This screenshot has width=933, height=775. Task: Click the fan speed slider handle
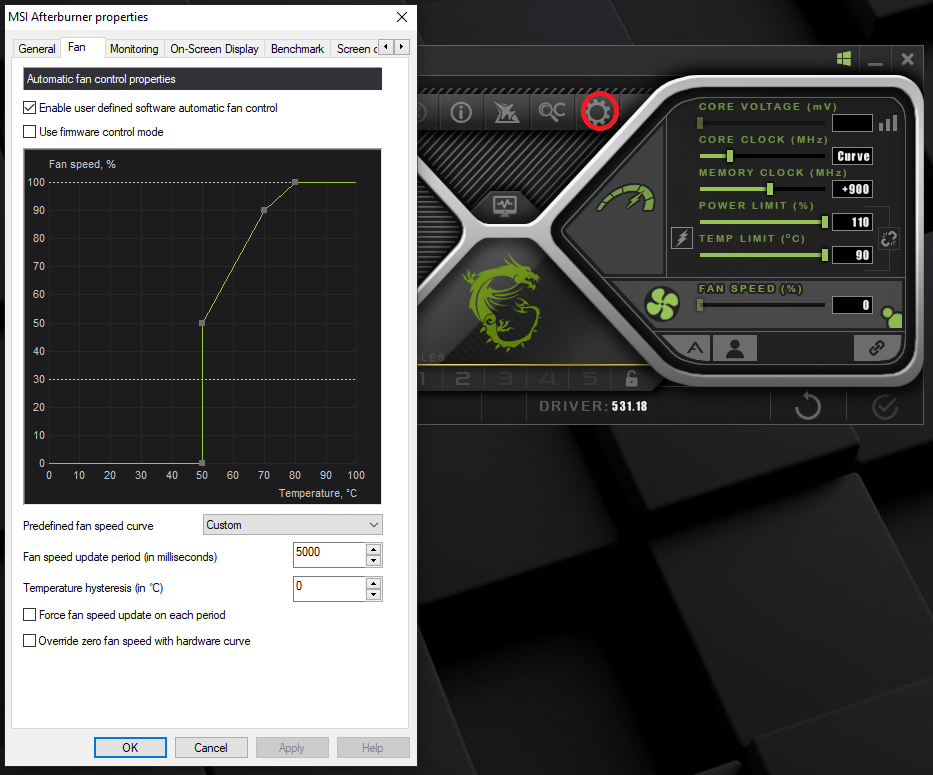tap(700, 305)
